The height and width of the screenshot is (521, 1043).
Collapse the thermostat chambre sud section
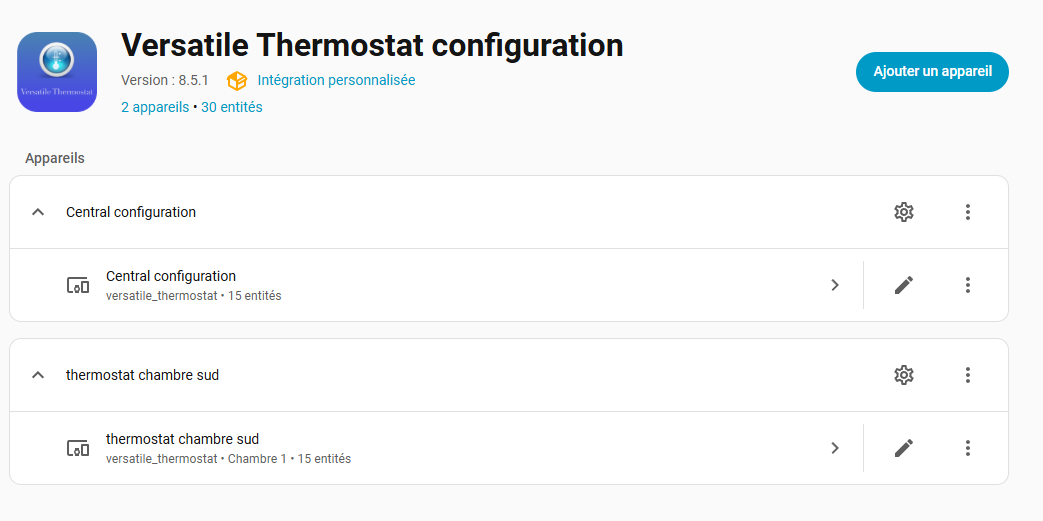point(38,375)
